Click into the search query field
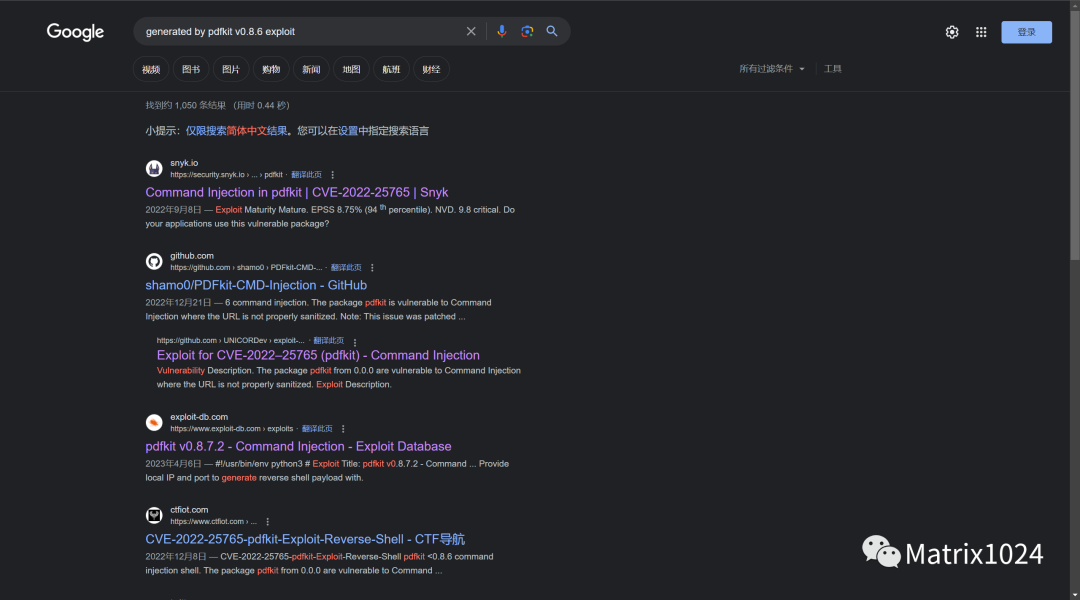The height and width of the screenshot is (600, 1080). coord(300,32)
